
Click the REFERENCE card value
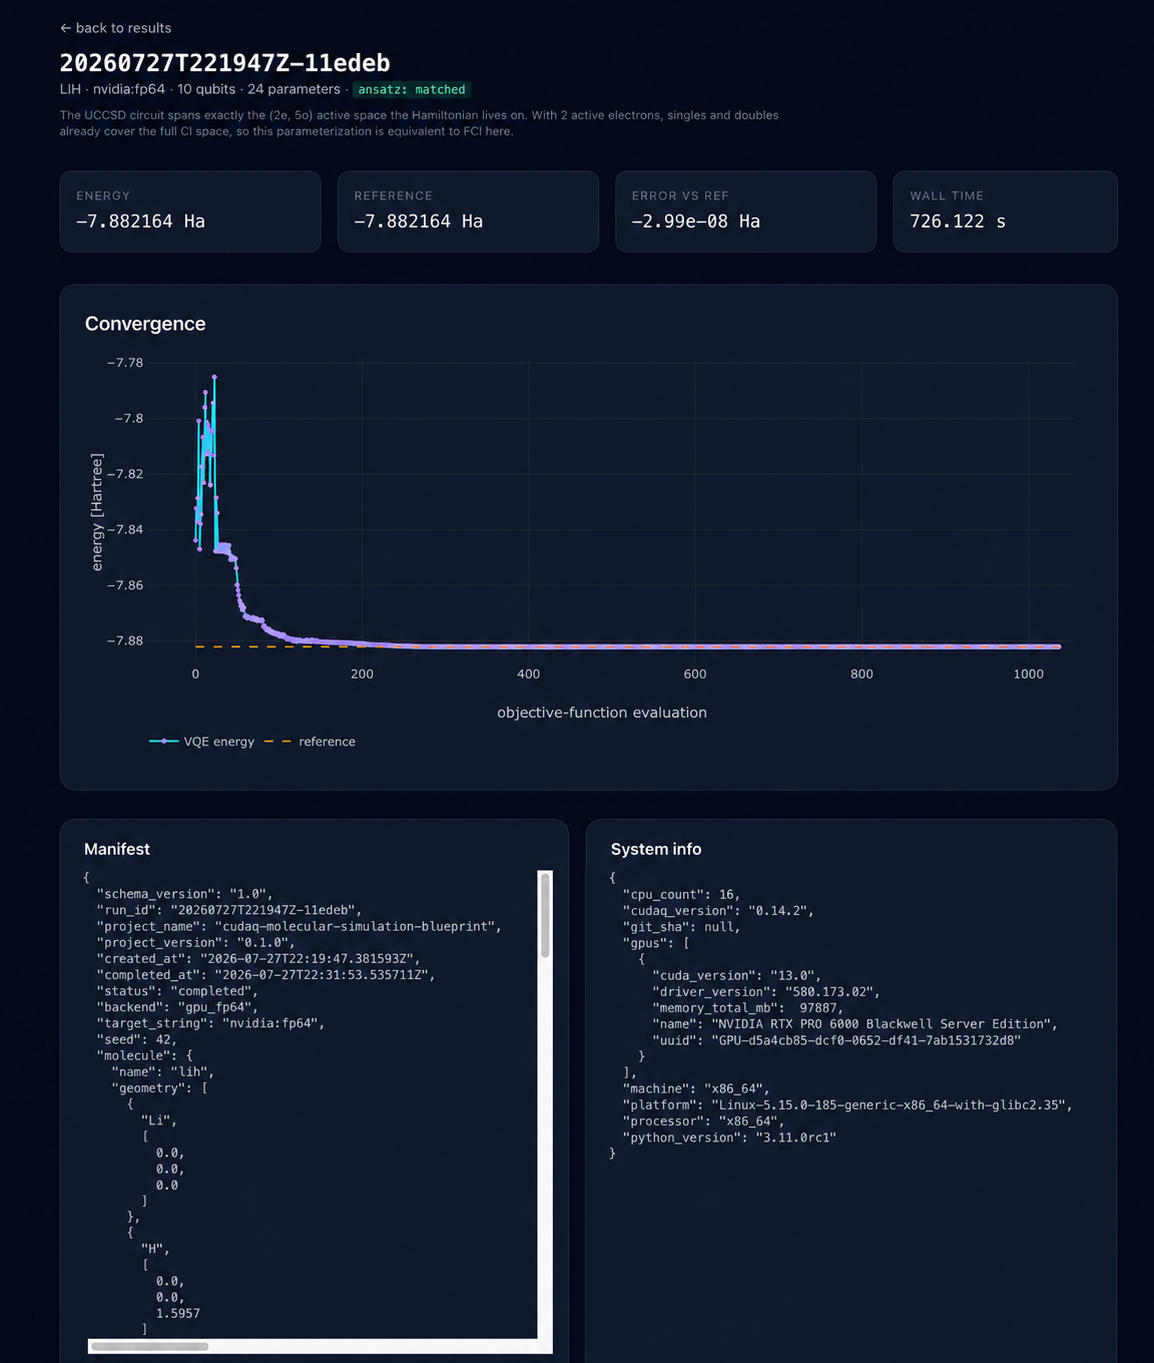[419, 221]
